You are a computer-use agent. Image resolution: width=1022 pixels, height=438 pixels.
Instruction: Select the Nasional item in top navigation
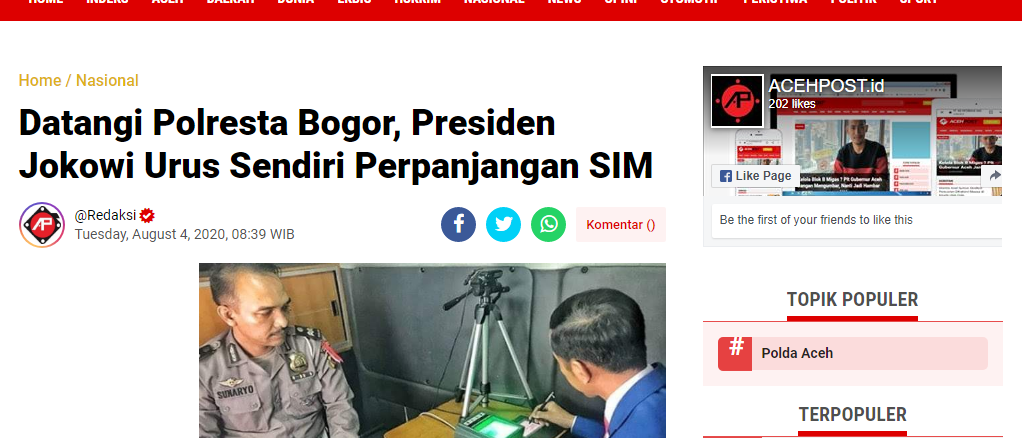pos(494,3)
